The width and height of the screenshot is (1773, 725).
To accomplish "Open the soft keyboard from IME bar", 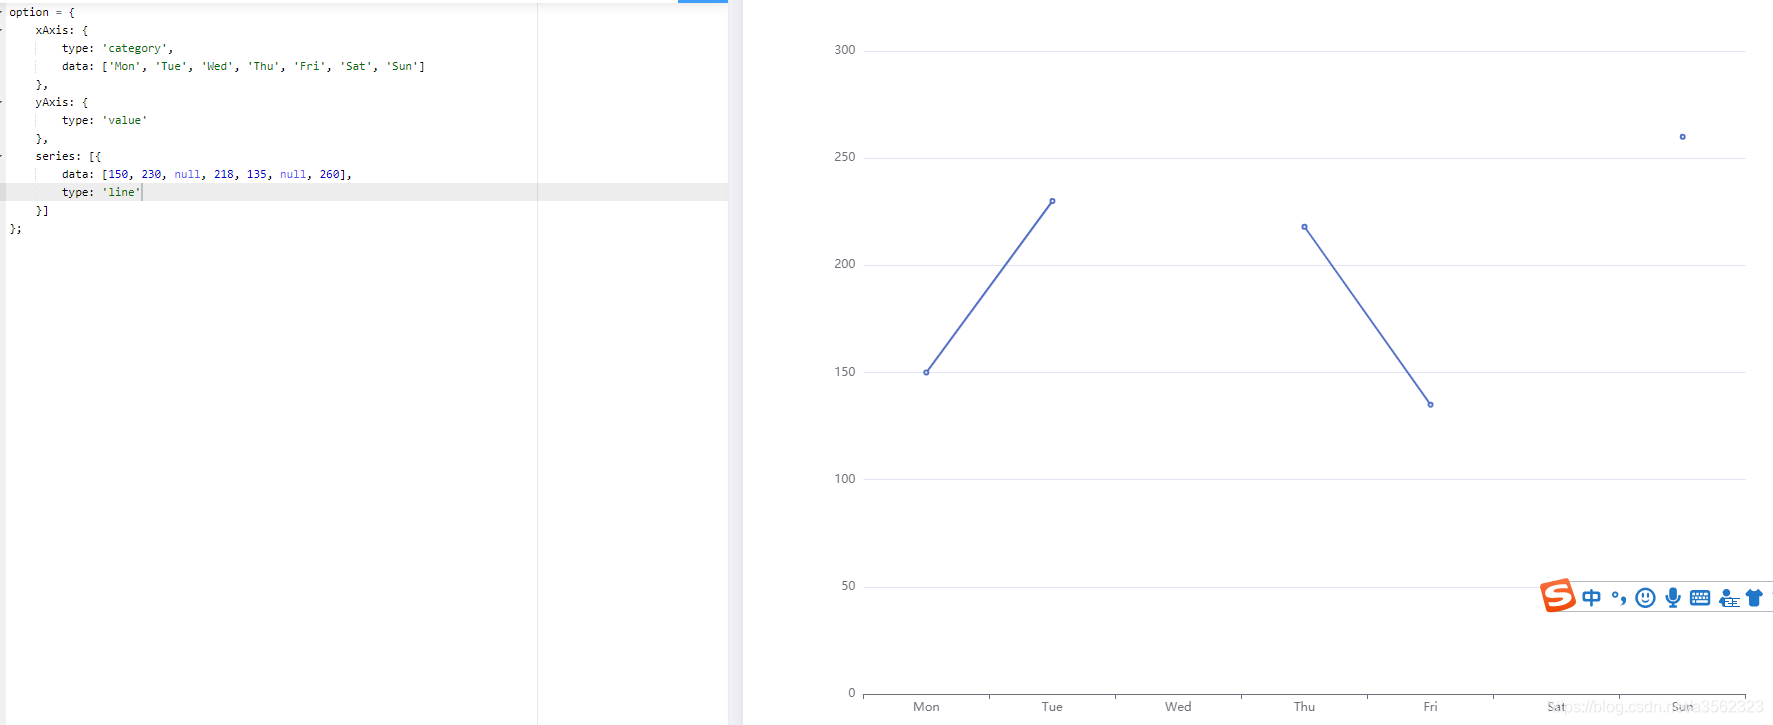I will (x=1700, y=598).
